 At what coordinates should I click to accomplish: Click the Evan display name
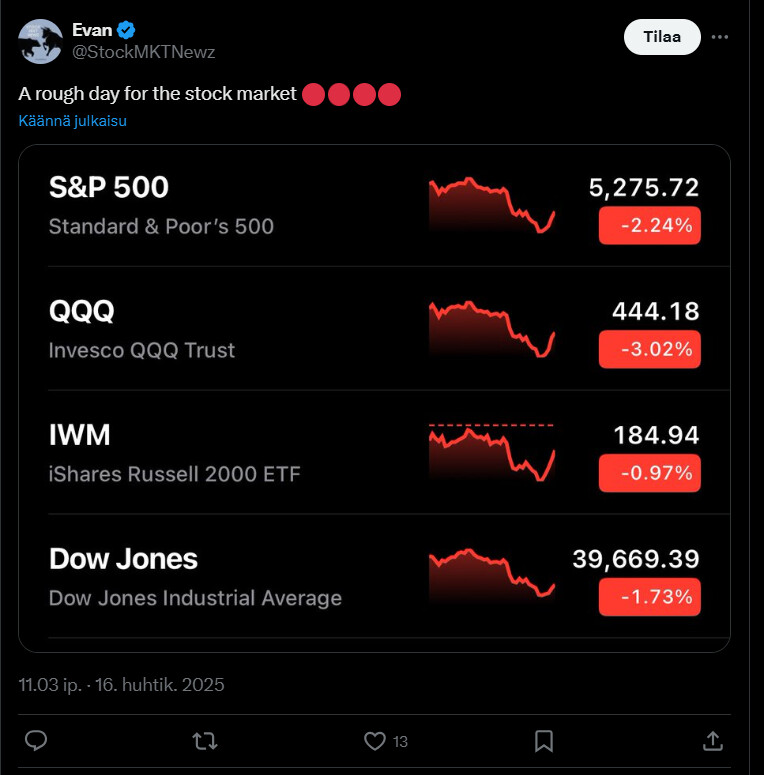92,31
